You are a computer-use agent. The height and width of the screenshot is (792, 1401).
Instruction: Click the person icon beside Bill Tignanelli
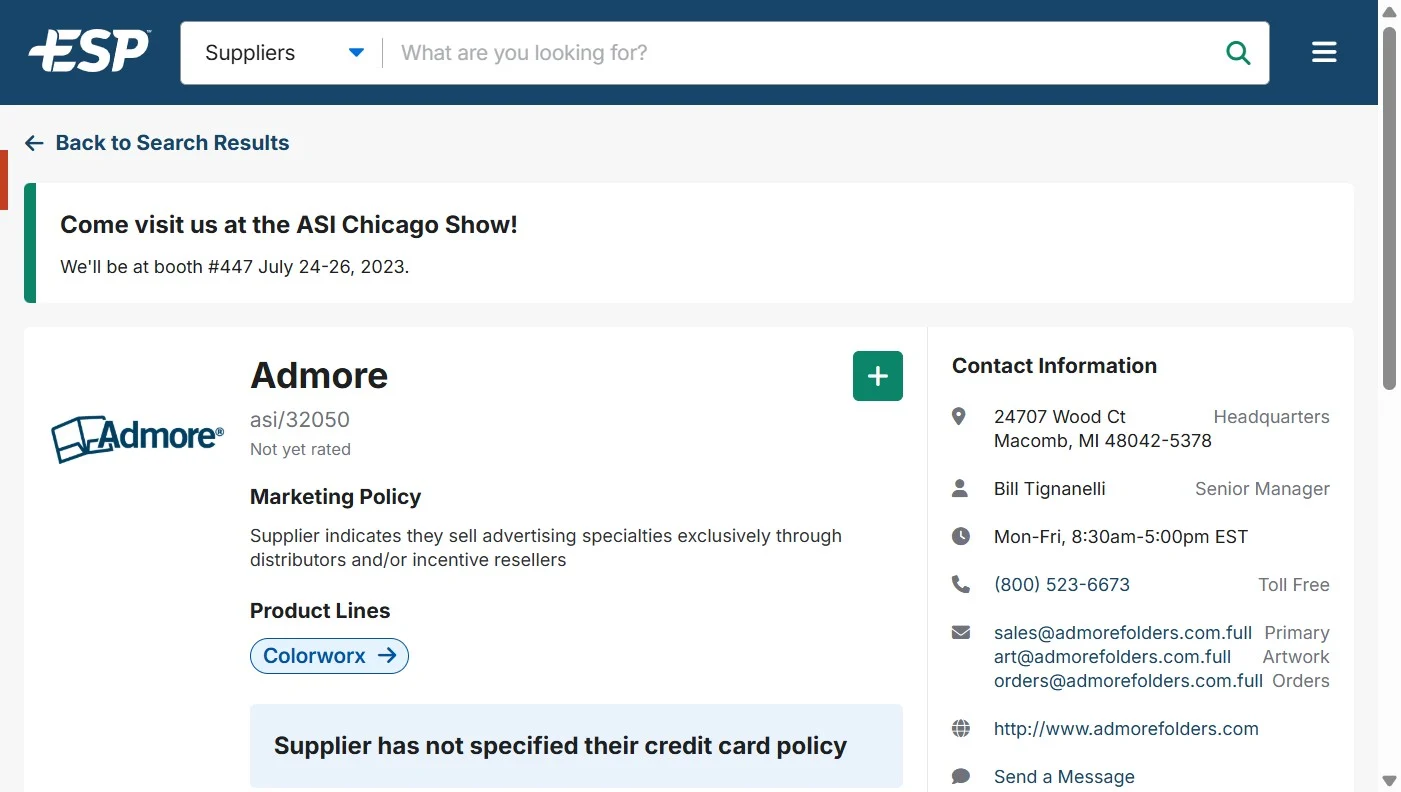click(960, 488)
